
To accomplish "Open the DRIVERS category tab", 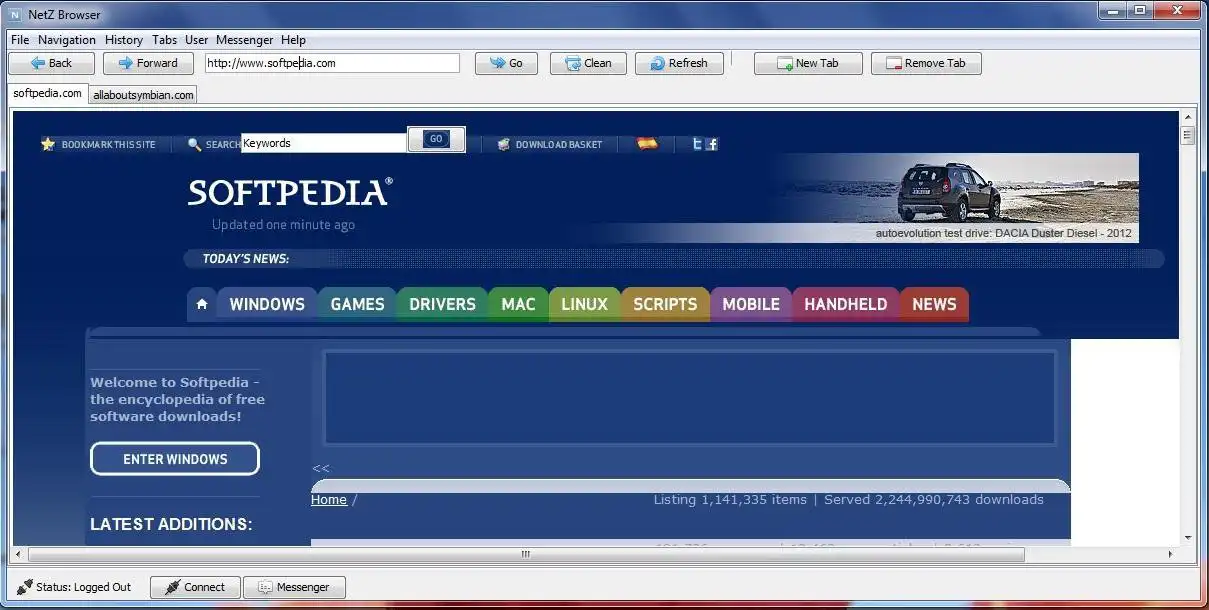I will click(x=442, y=304).
